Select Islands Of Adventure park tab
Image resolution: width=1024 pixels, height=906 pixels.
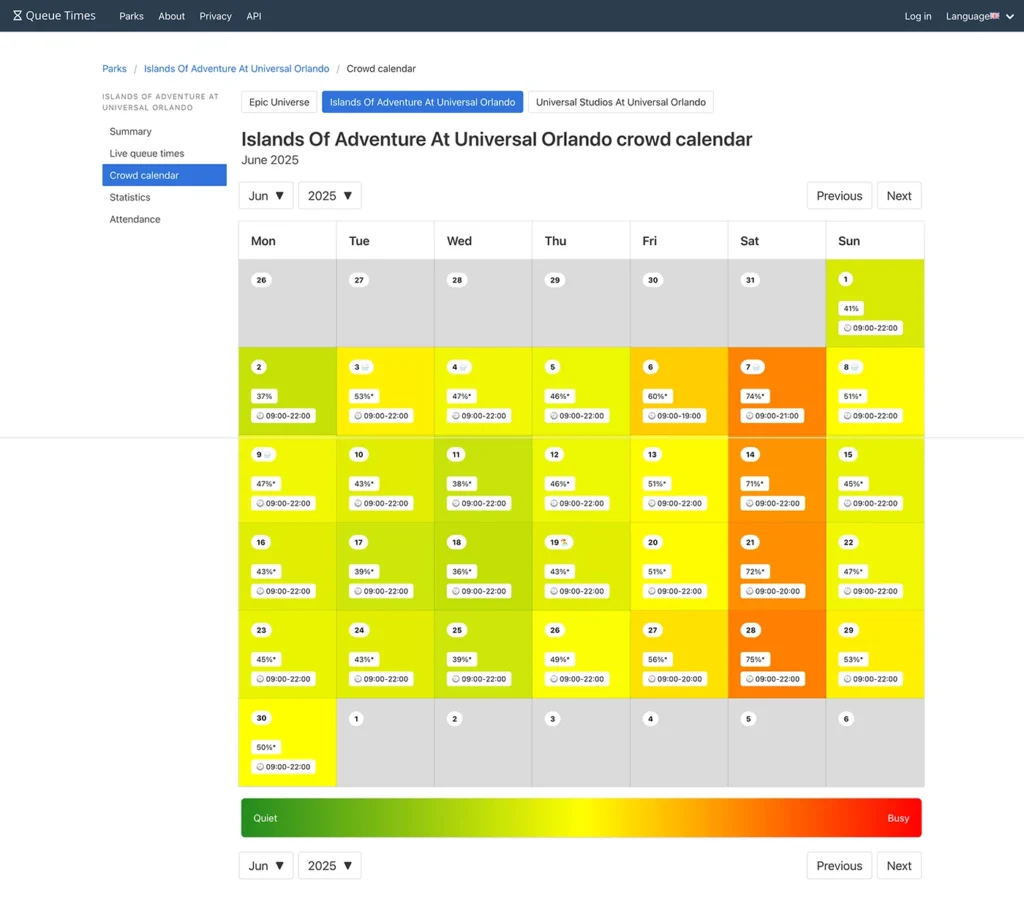[x=422, y=102]
